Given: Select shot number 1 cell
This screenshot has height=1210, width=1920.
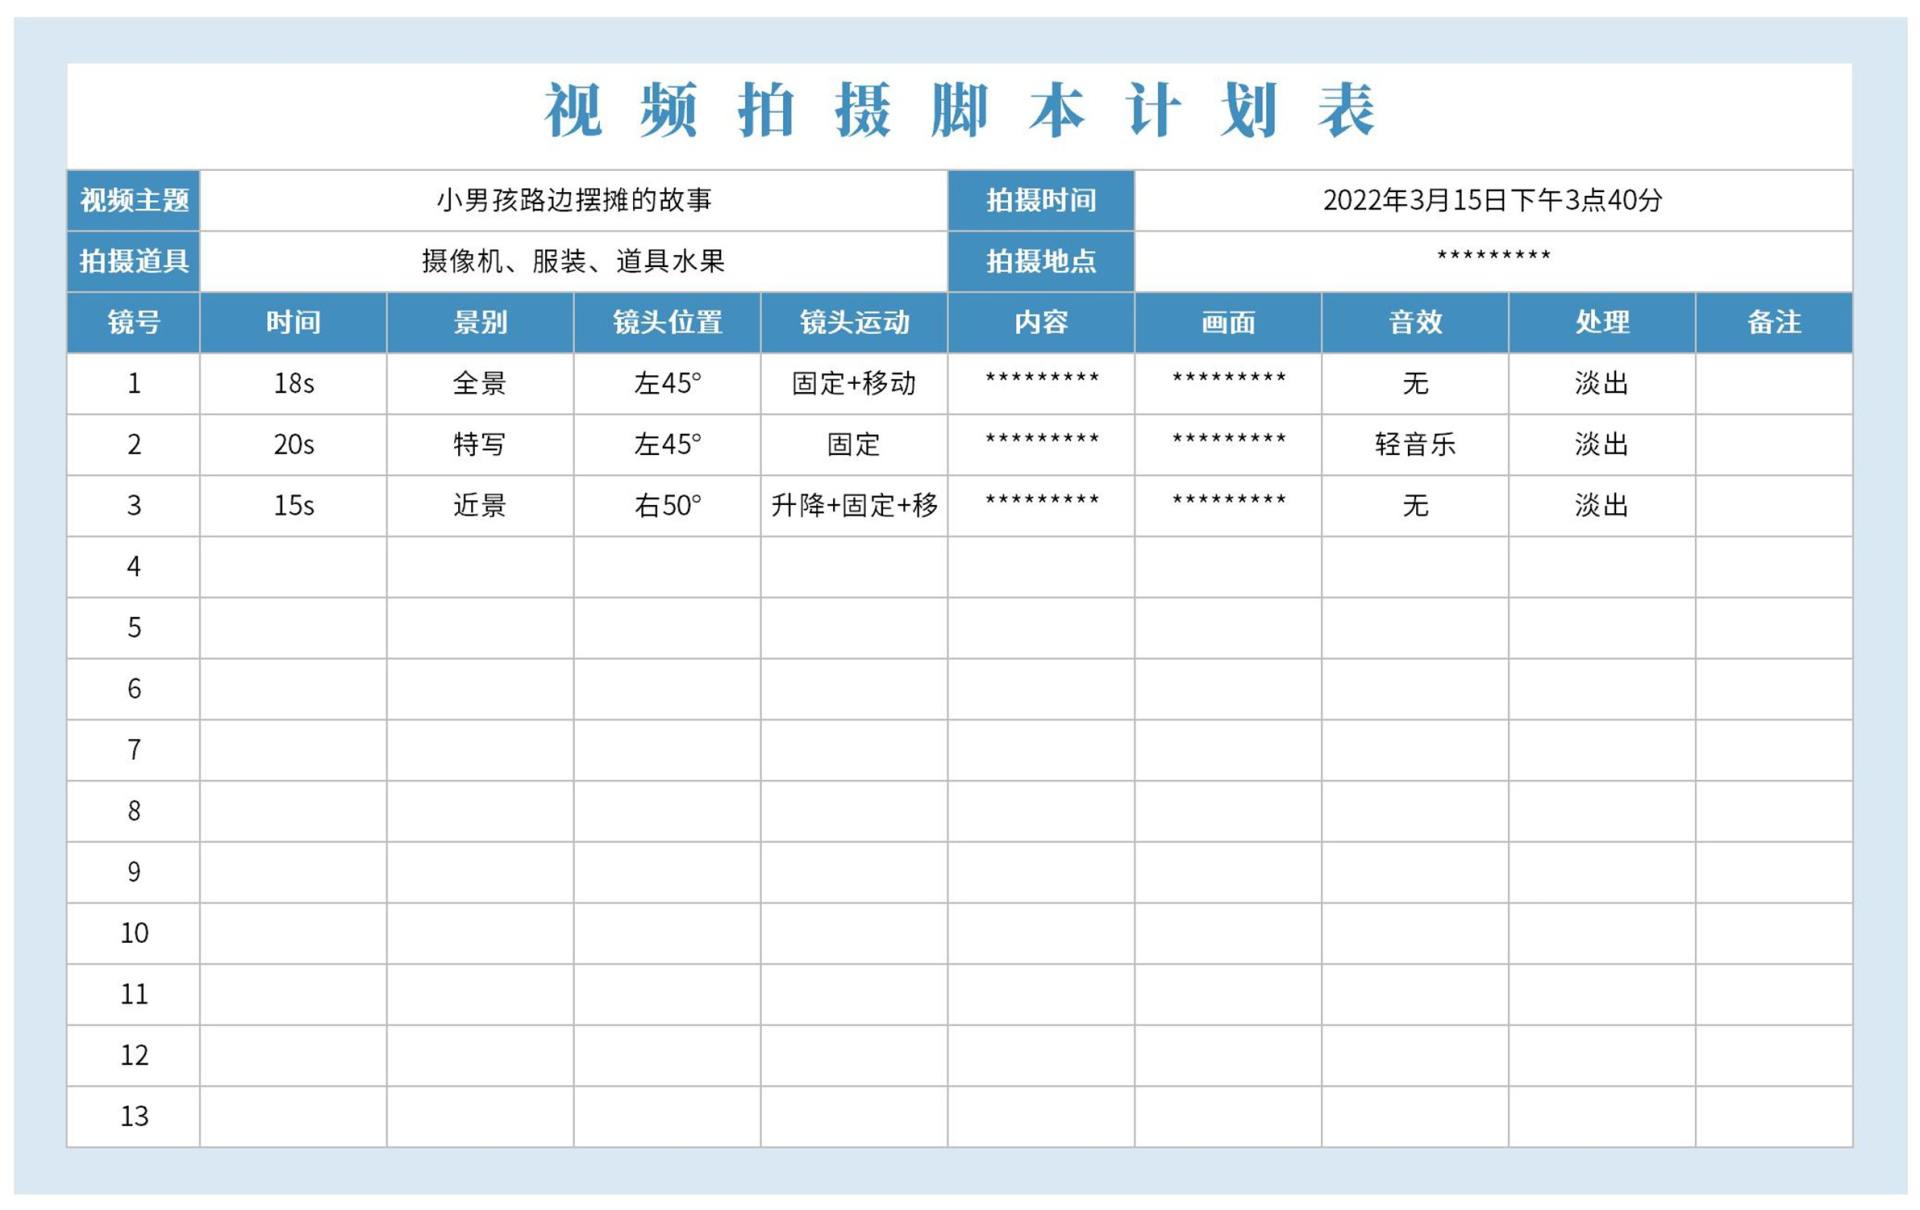Looking at the screenshot, I should click(133, 384).
